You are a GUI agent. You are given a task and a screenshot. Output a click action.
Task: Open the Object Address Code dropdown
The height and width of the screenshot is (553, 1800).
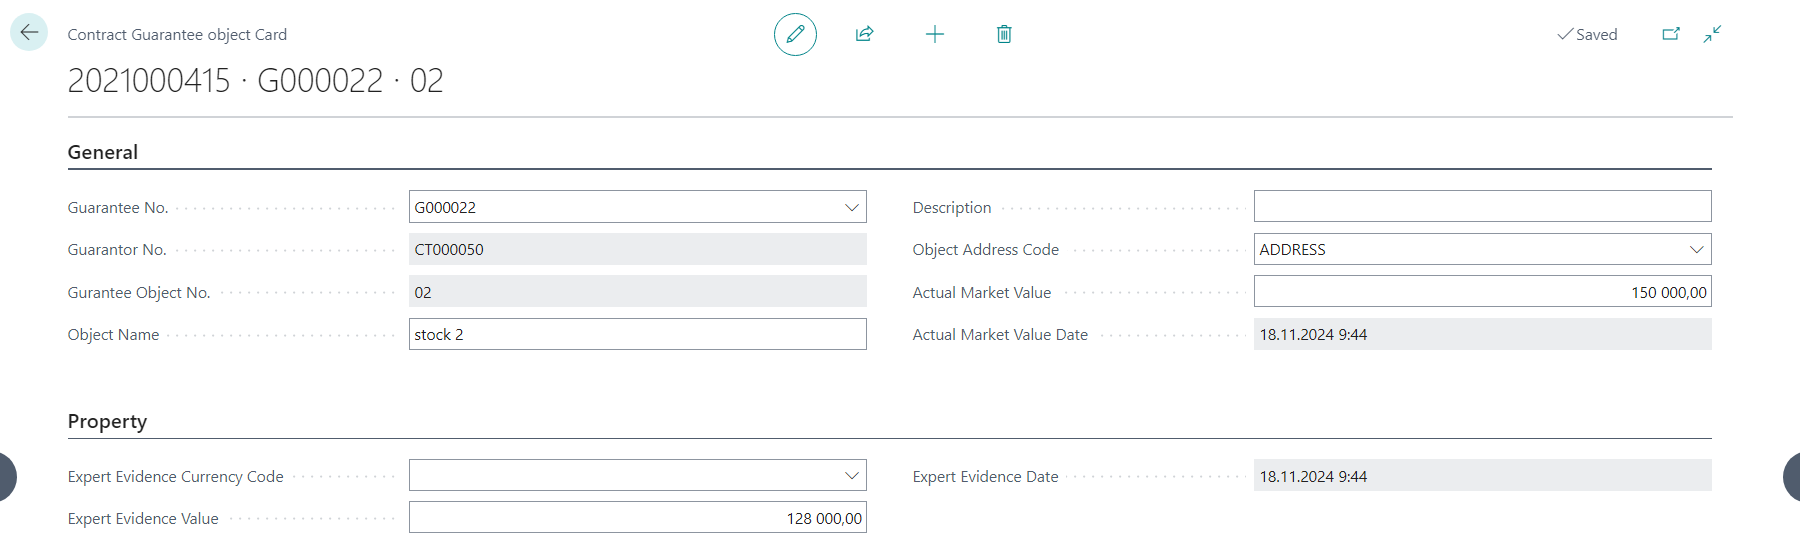[1696, 249]
